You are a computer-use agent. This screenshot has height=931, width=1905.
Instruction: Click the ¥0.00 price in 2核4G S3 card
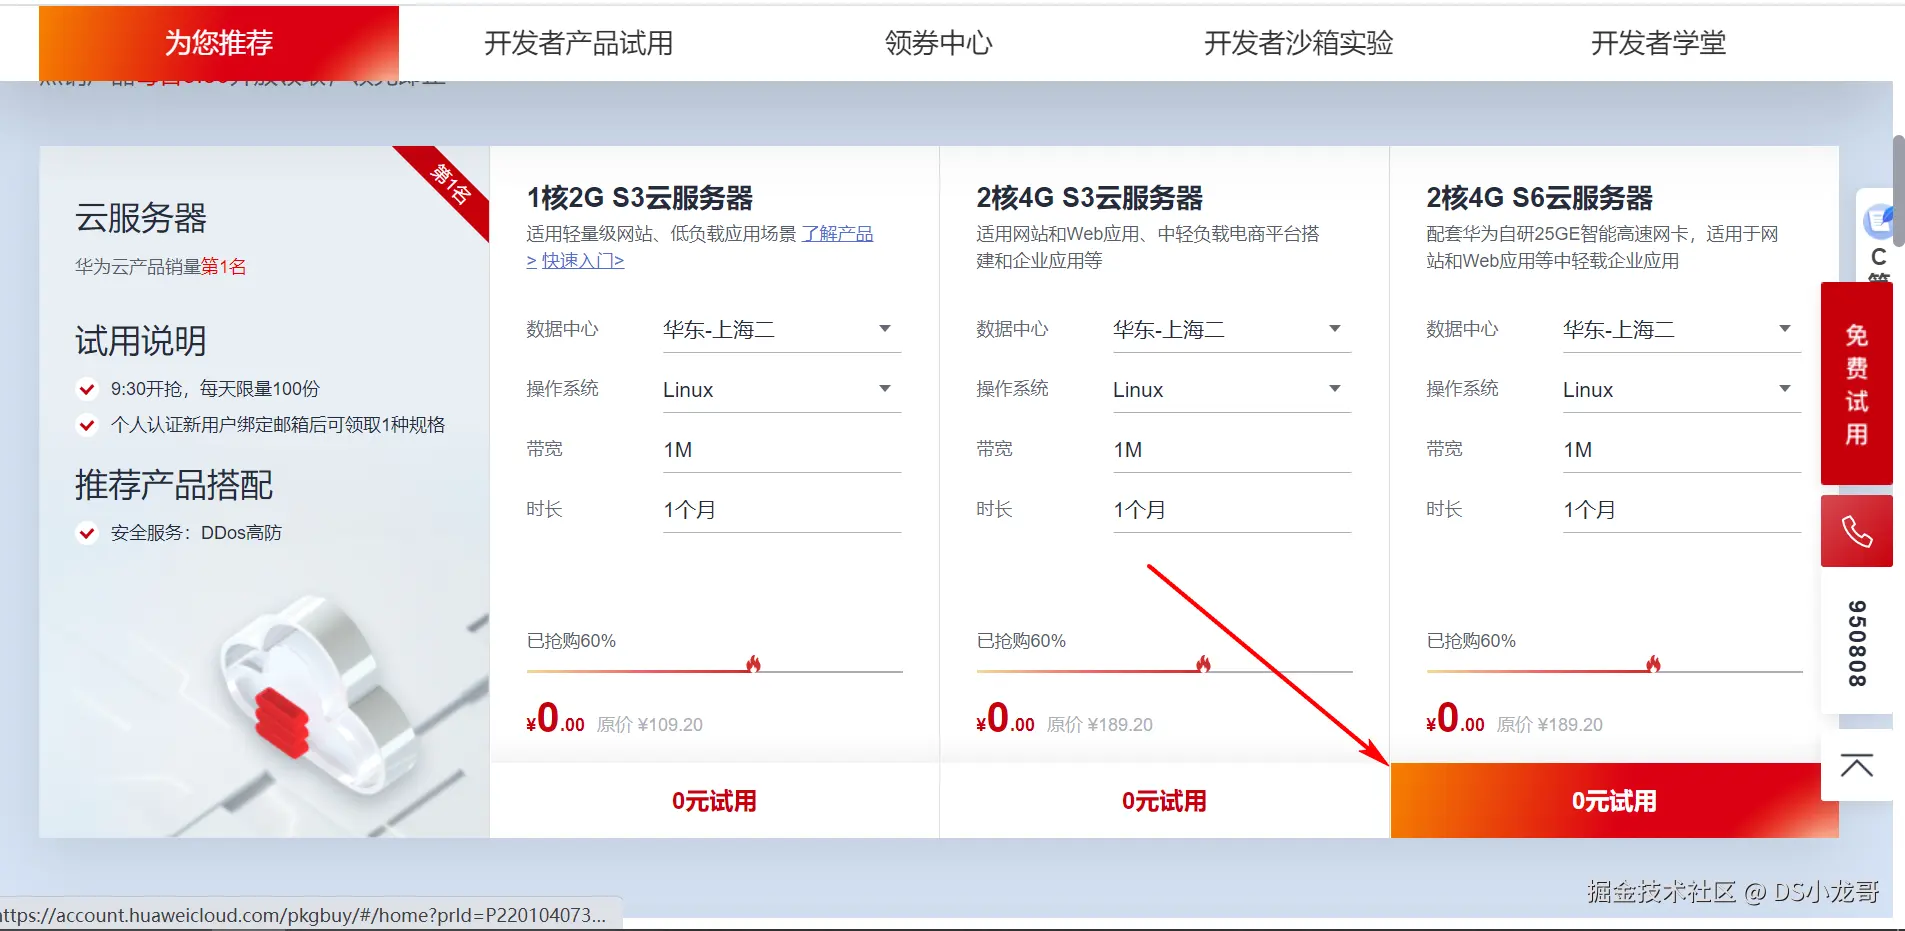click(x=1006, y=718)
